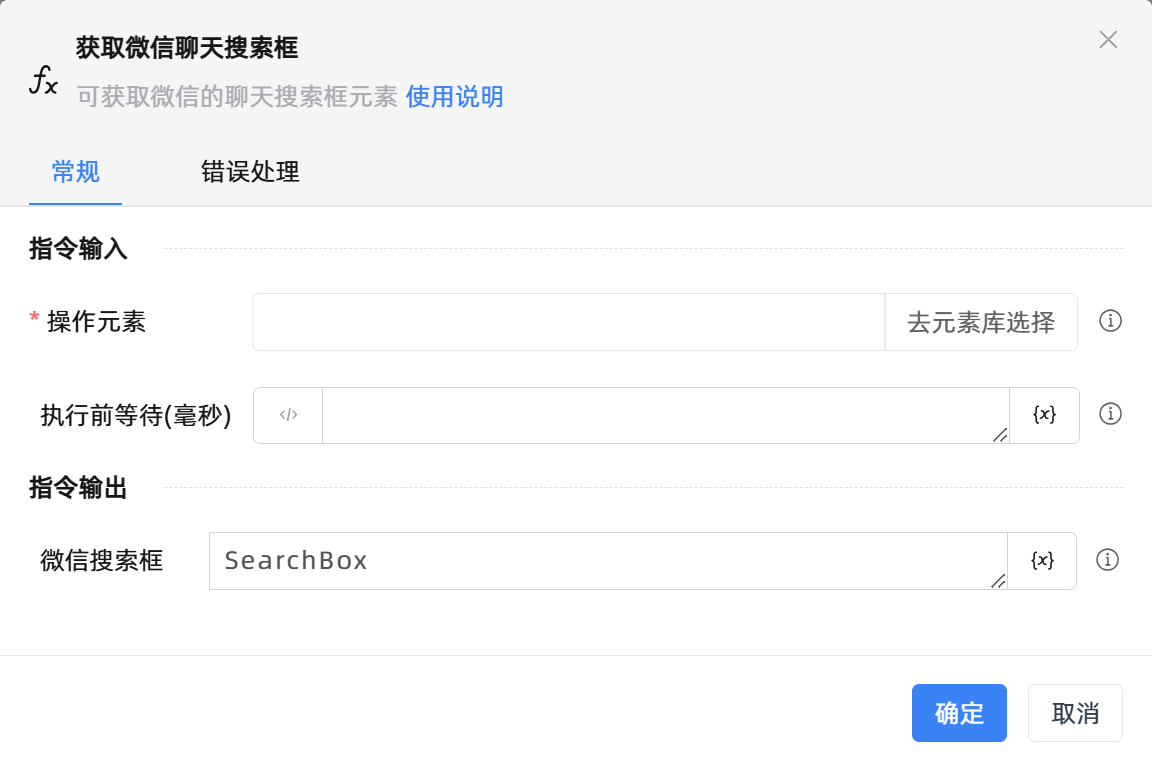This screenshot has width=1152, height=770.
Task: Show info for 执行前等待(毫秒)
Action: (1110, 414)
